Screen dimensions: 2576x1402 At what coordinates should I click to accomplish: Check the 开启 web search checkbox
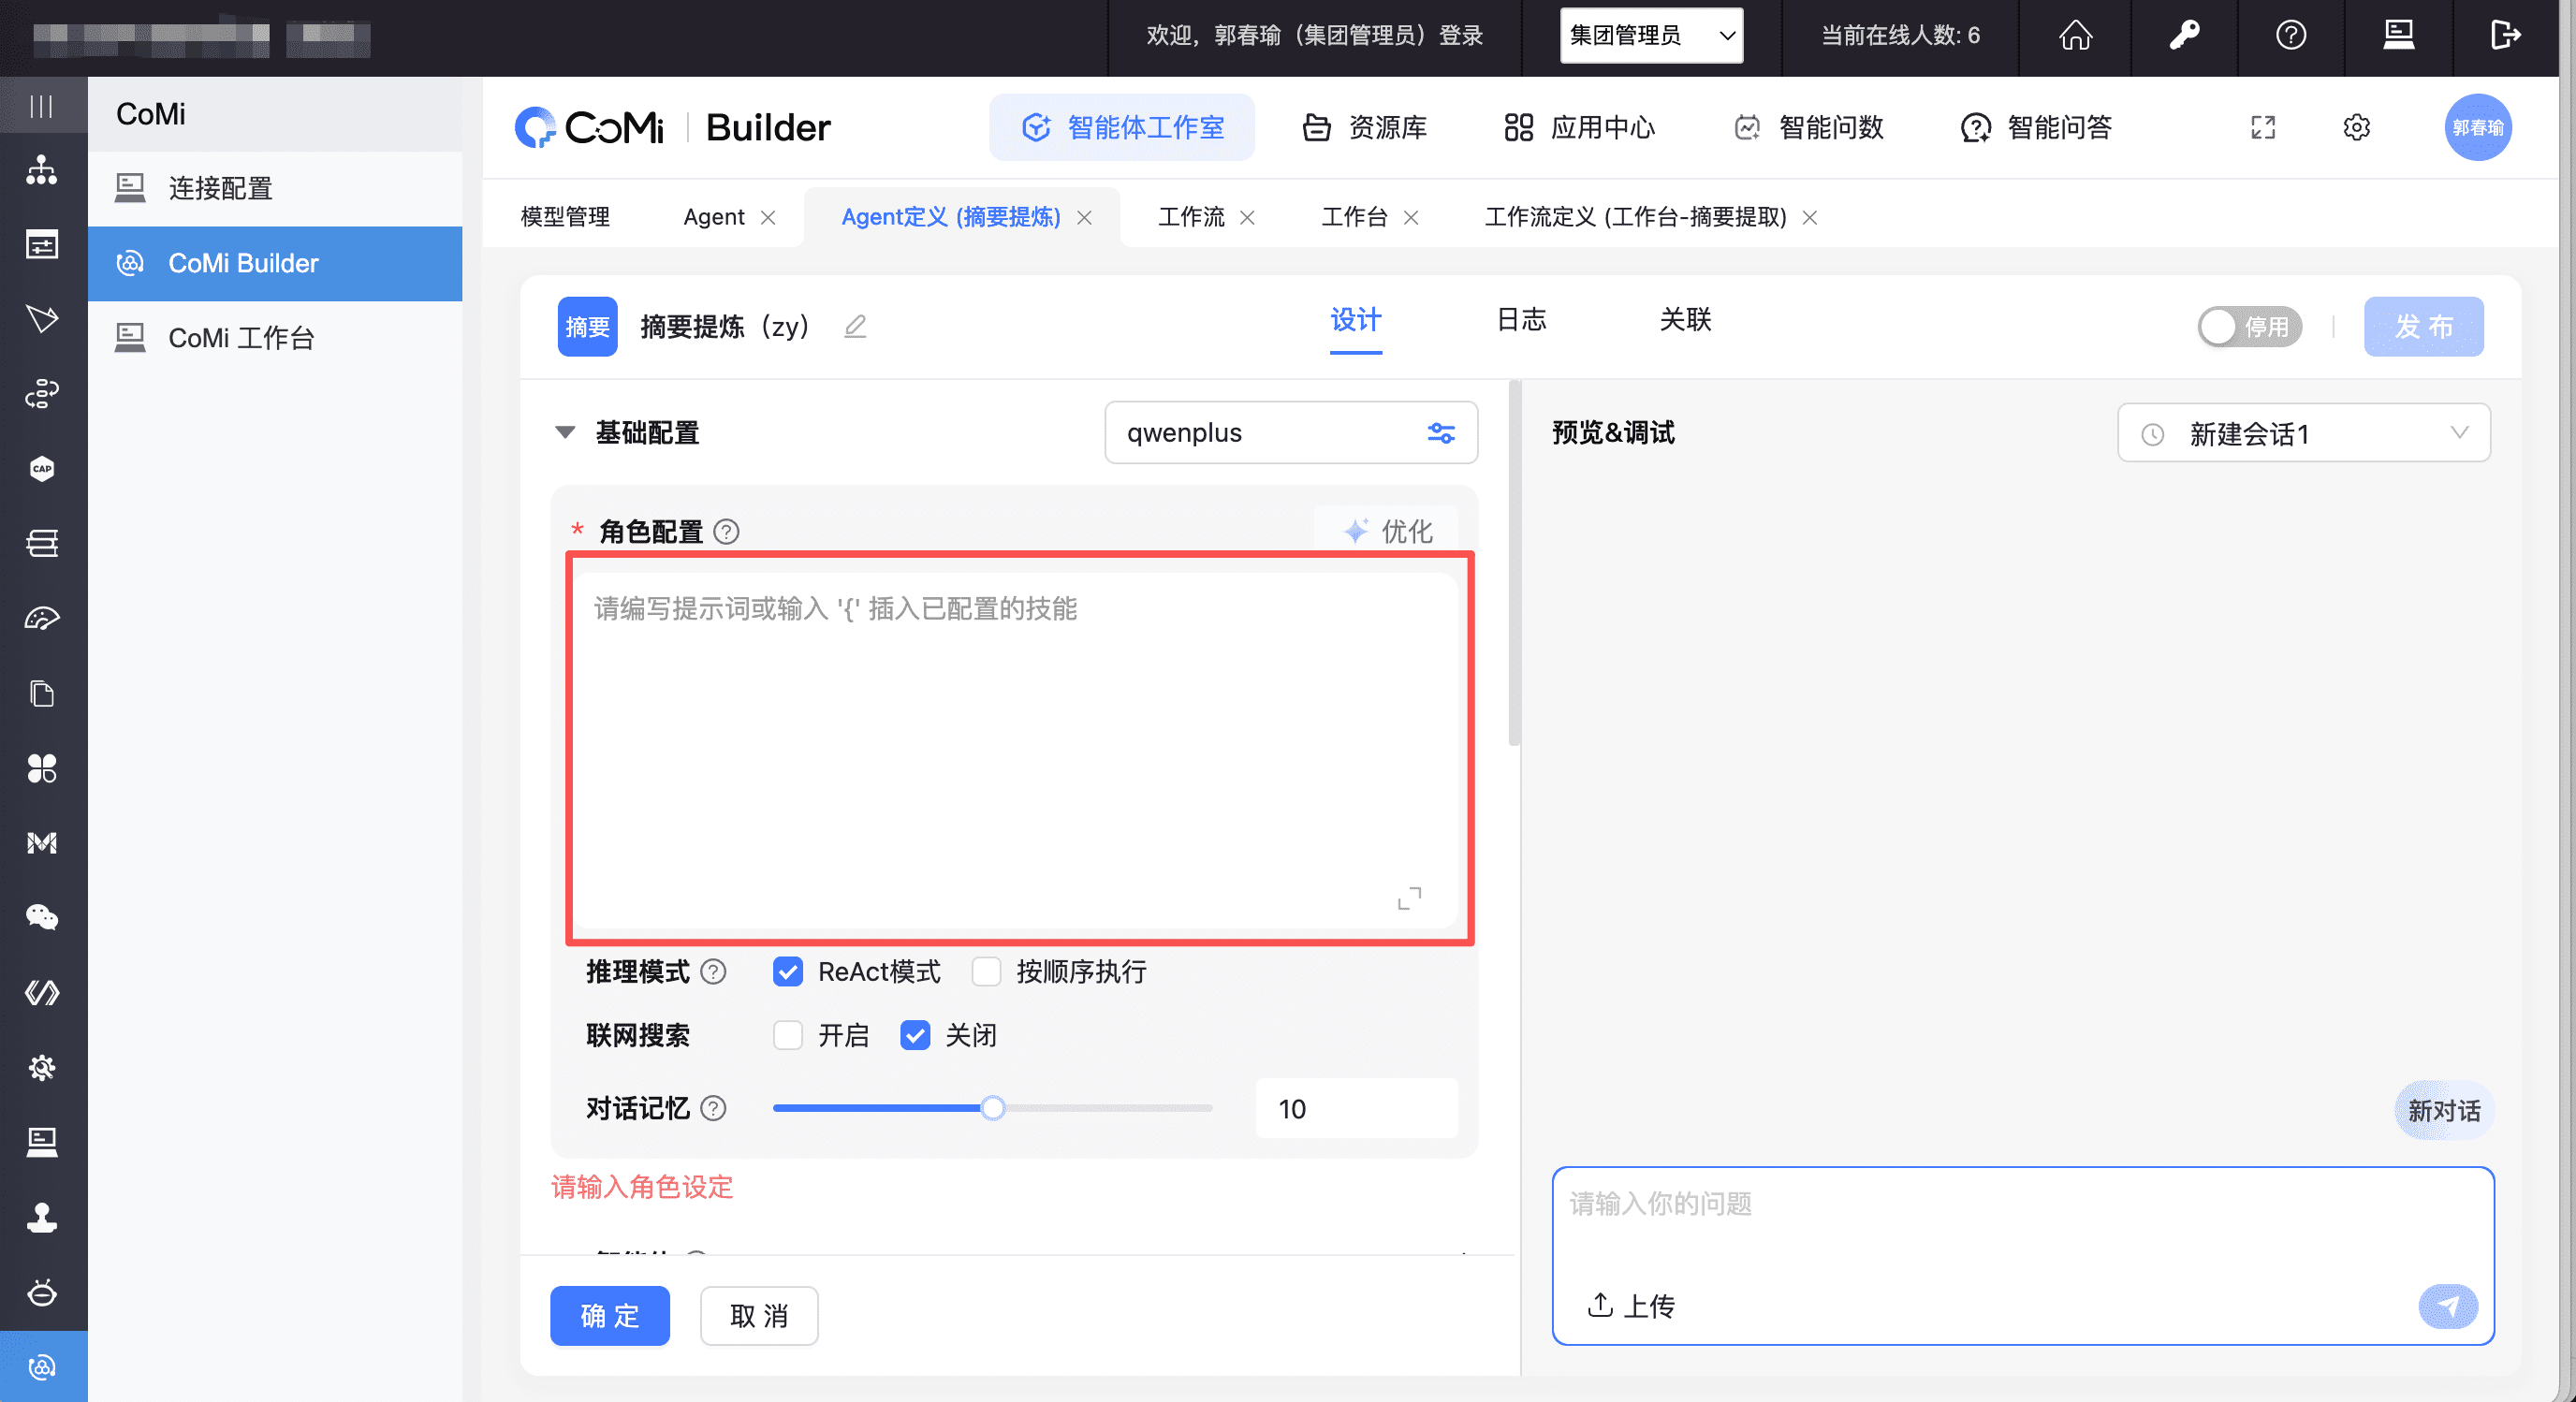point(788,1035)
